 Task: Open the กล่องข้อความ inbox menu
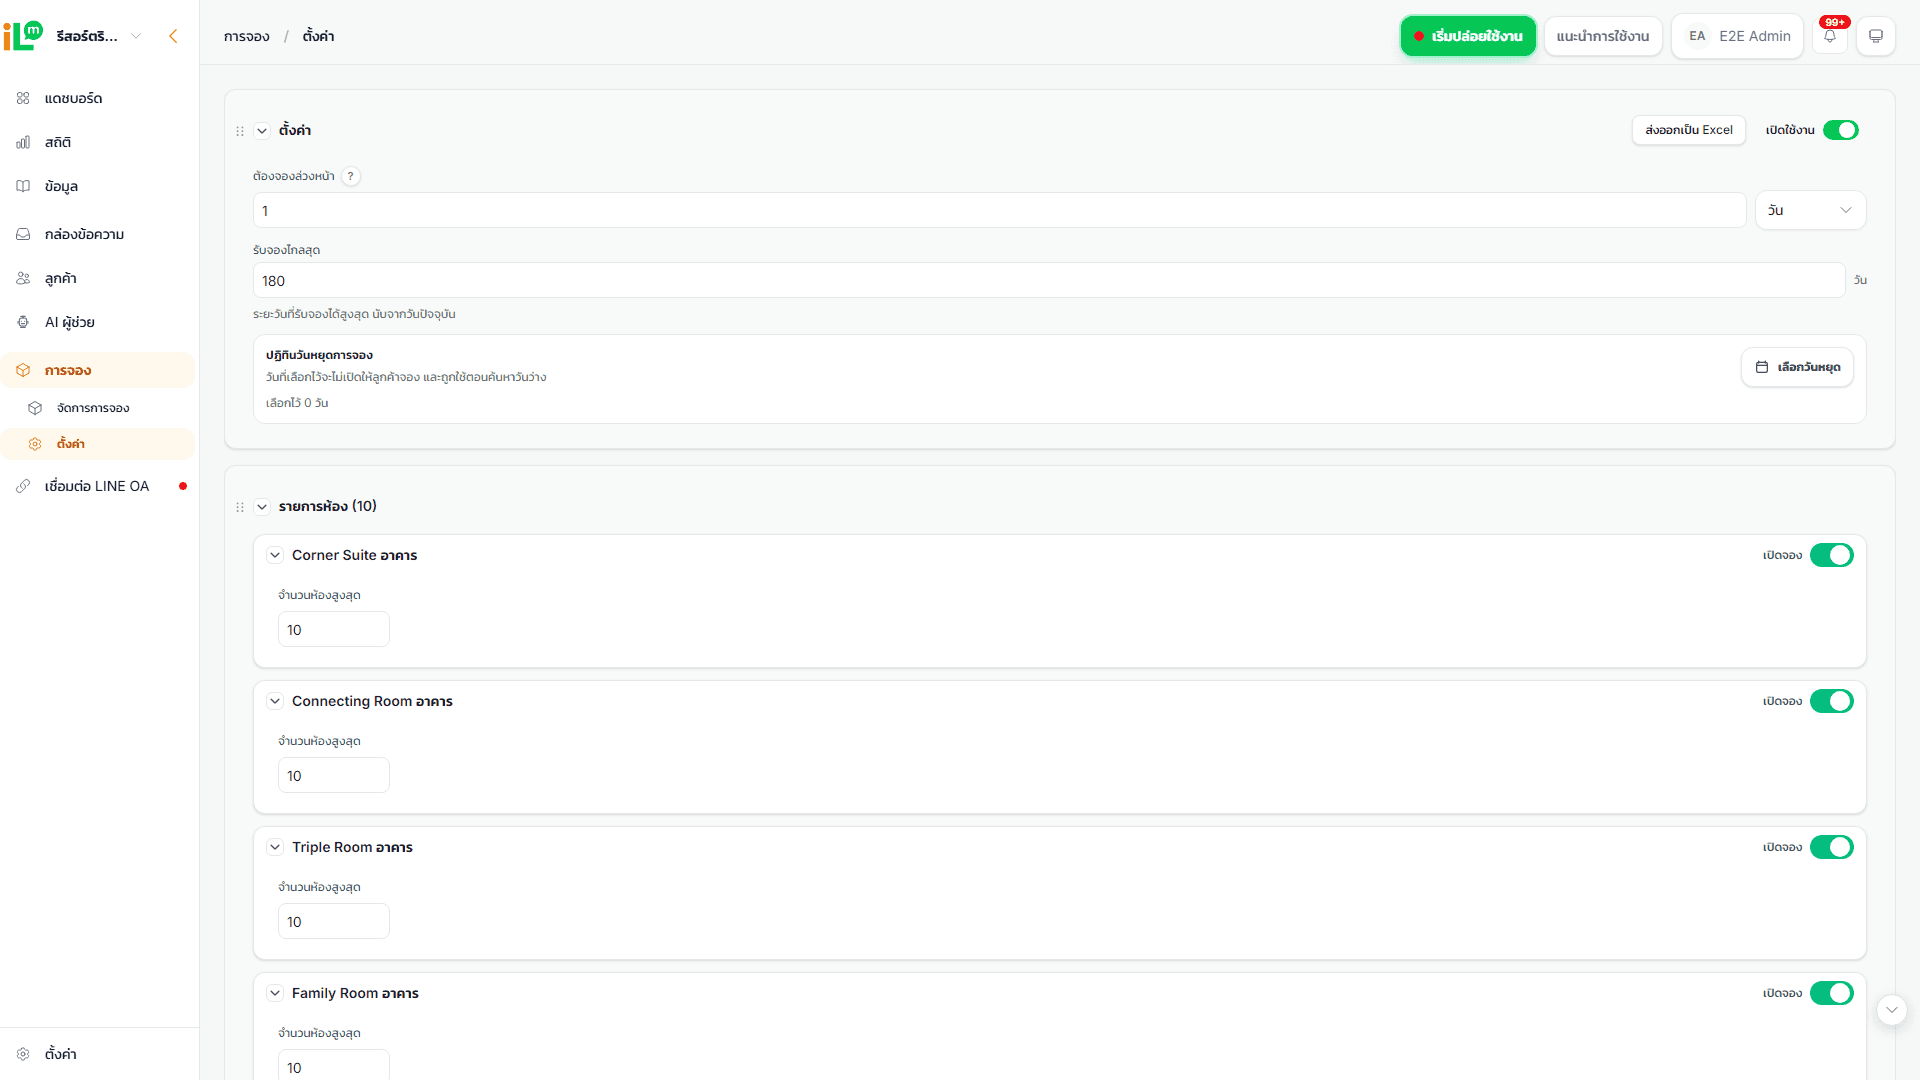pos(98,234)
